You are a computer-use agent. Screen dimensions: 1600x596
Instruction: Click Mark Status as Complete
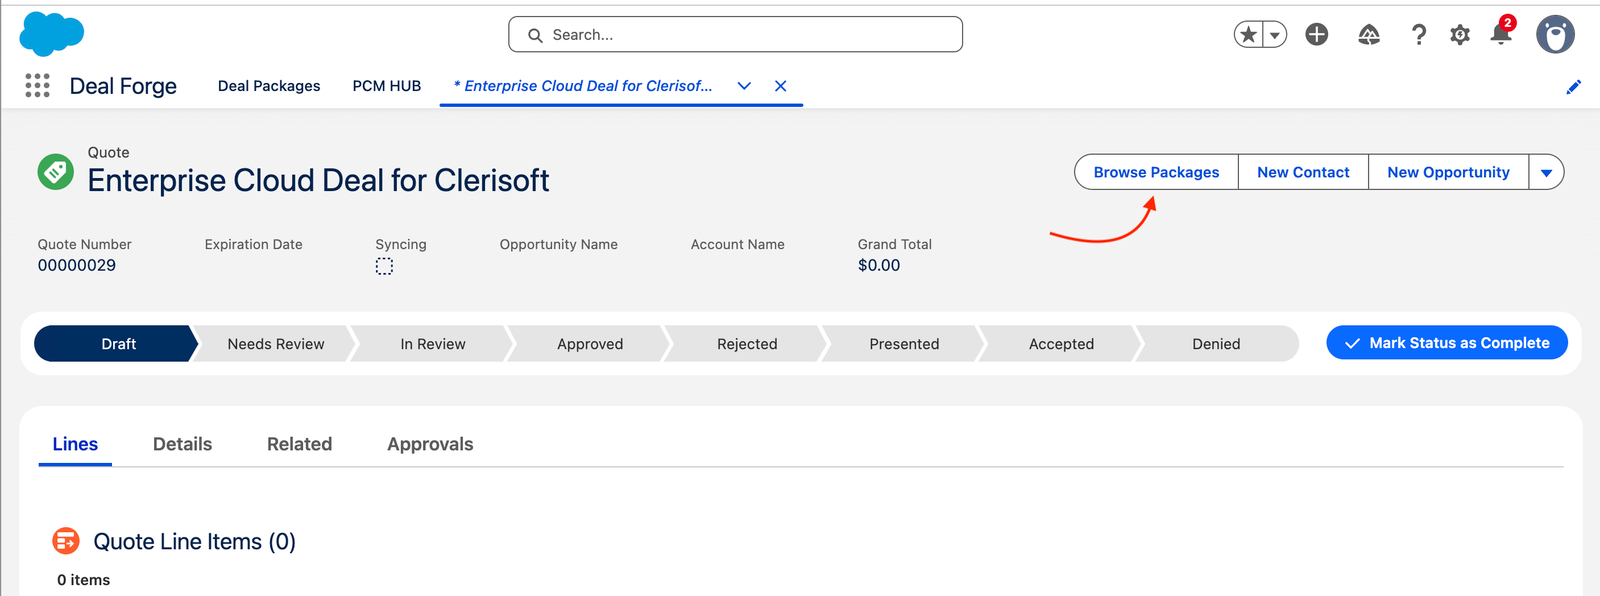(1447, 343)
